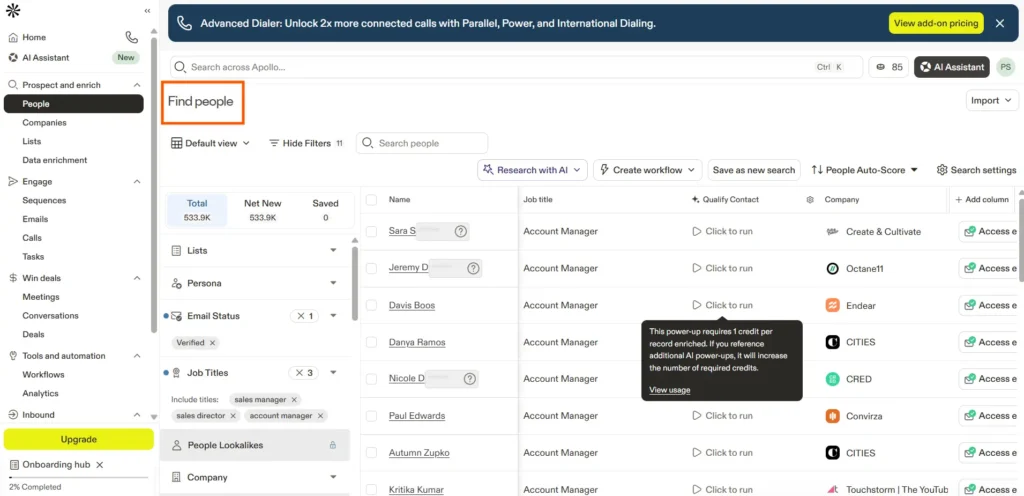
Task: Open the top-bar AI Assistant button
Action: [952, 67]
